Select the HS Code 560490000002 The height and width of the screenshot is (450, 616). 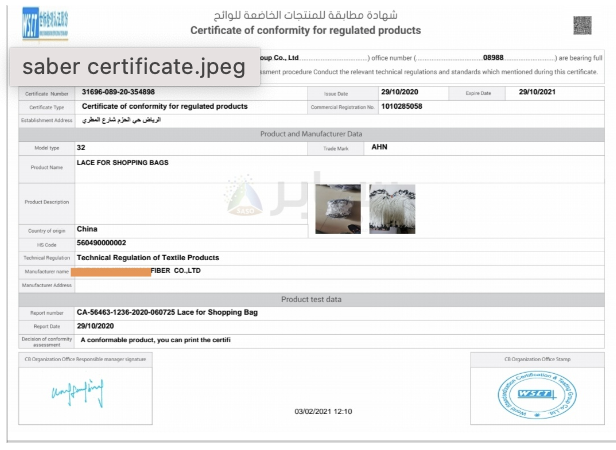point(101,243)
